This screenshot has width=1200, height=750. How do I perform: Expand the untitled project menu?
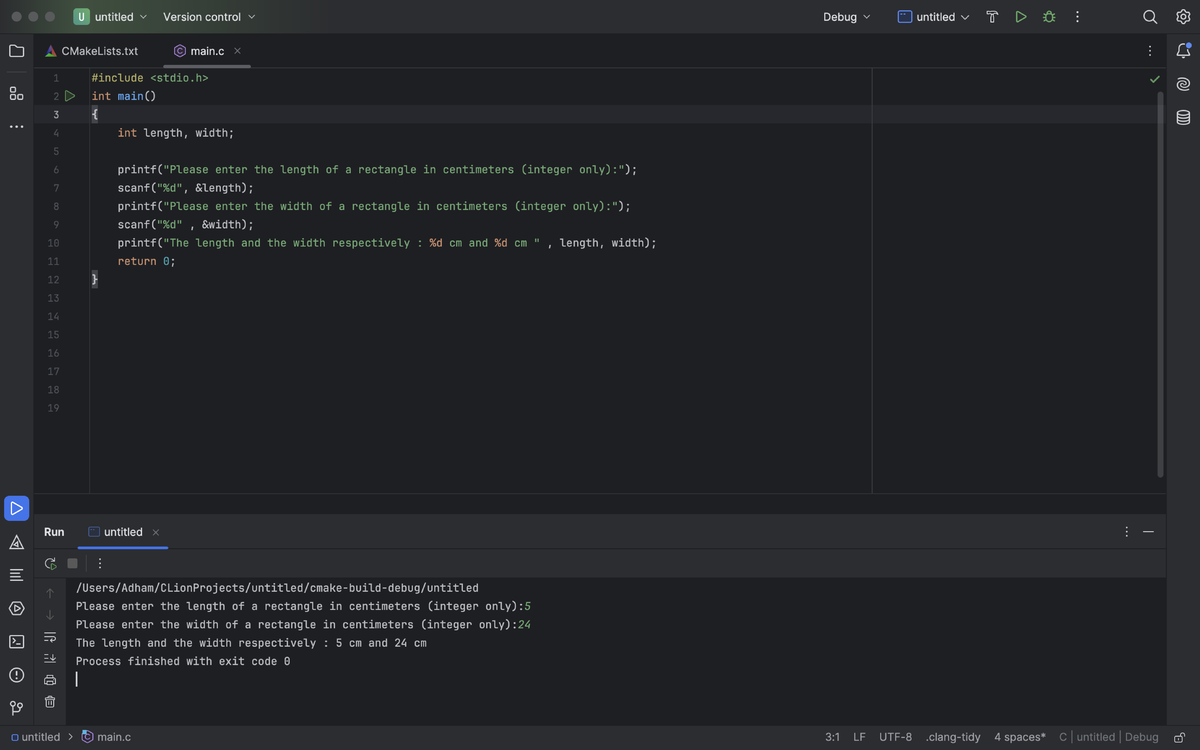110,16
